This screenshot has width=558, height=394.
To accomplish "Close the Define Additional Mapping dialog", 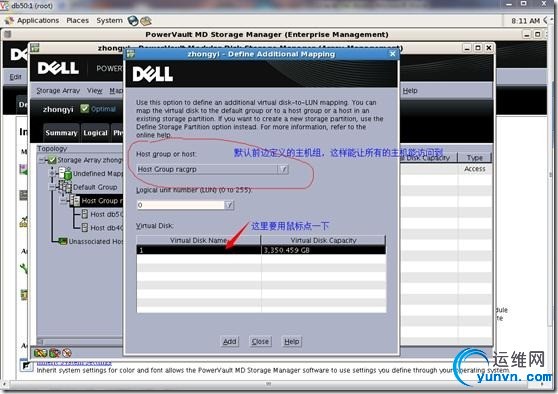I will point(392,54).
